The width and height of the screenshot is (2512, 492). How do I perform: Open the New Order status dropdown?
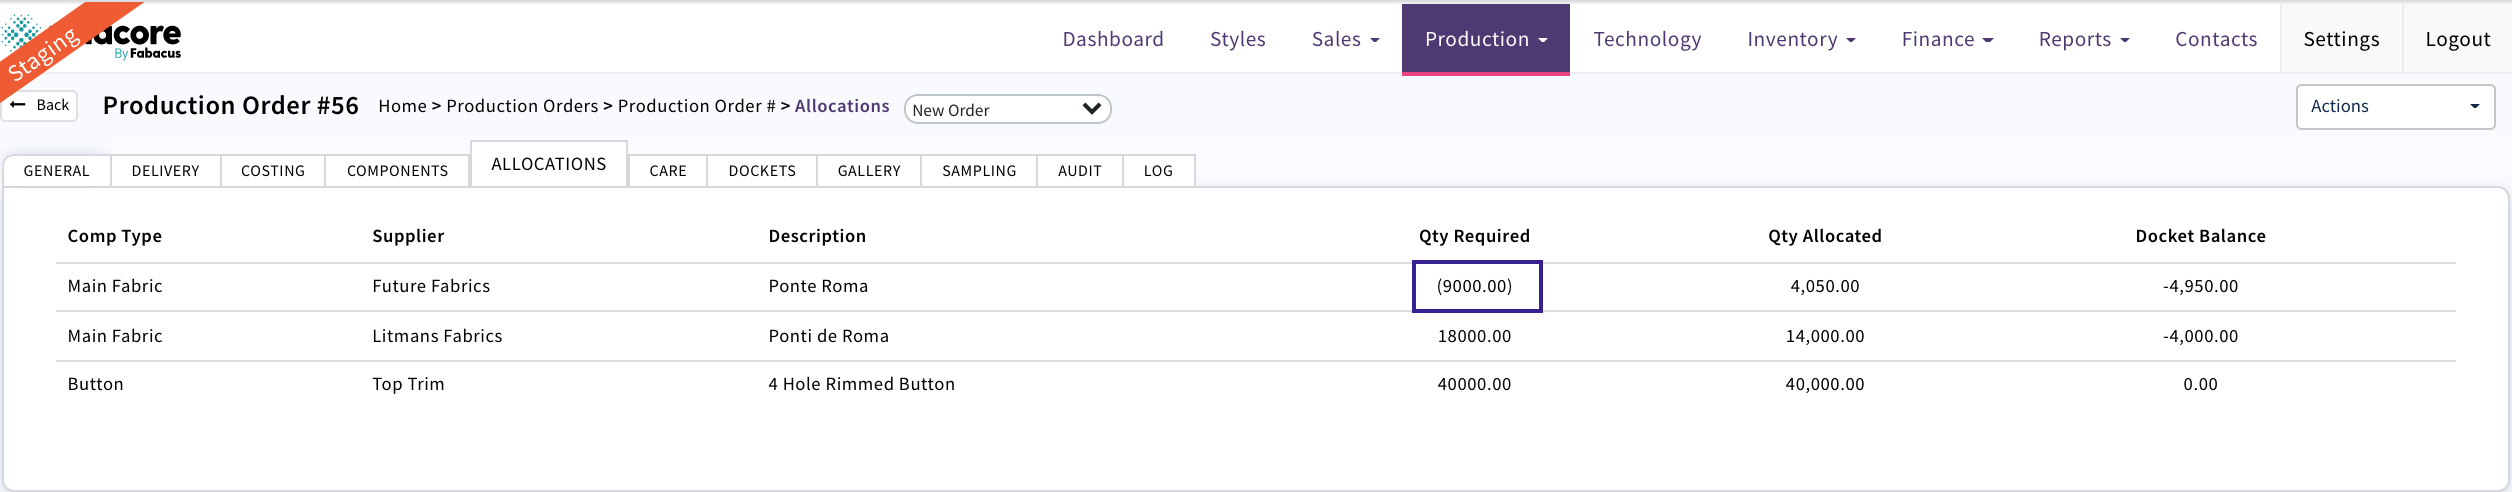tap(1006, 109)
